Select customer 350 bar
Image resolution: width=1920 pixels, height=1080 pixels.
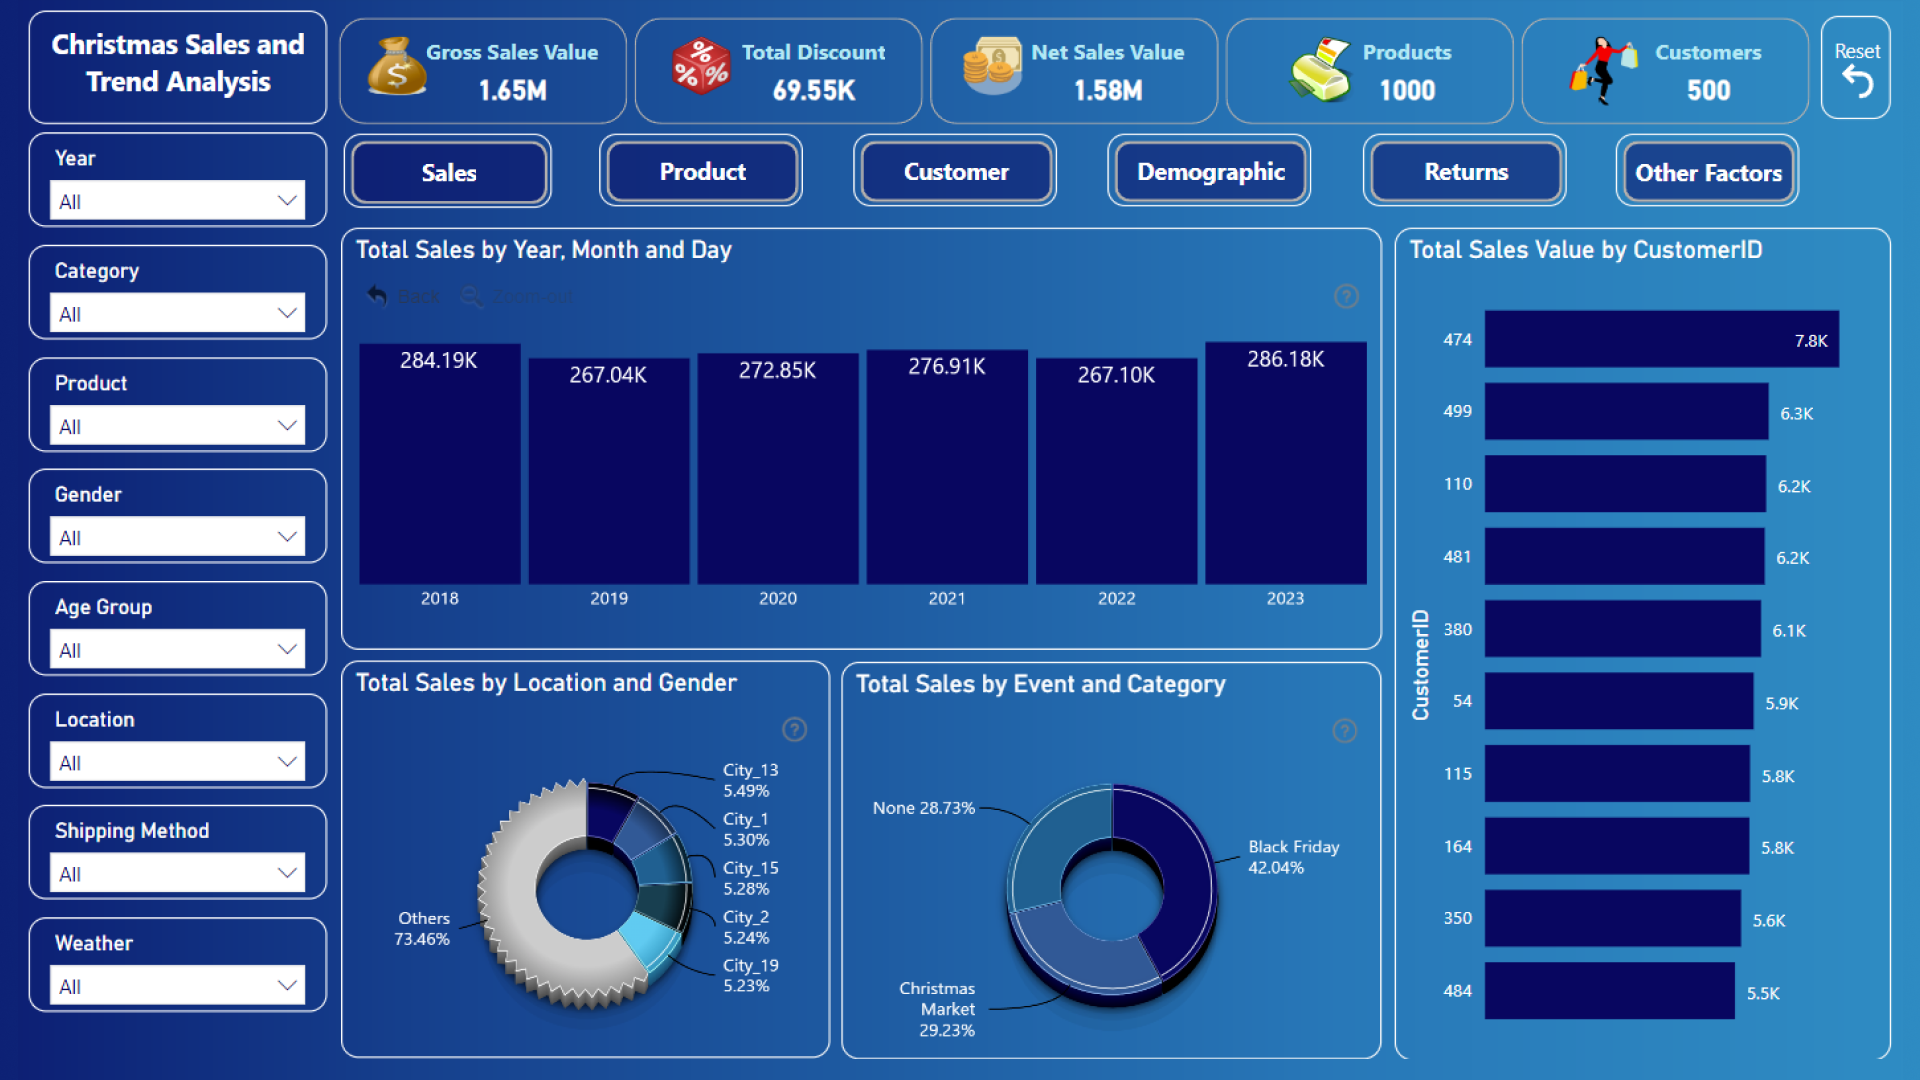pyautogui.click(x=1612, y=918)
